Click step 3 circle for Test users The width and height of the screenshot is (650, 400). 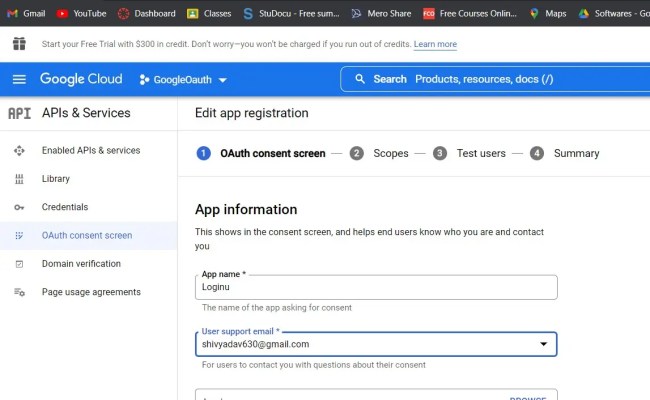pyautogui.click(x=440, y=153)
